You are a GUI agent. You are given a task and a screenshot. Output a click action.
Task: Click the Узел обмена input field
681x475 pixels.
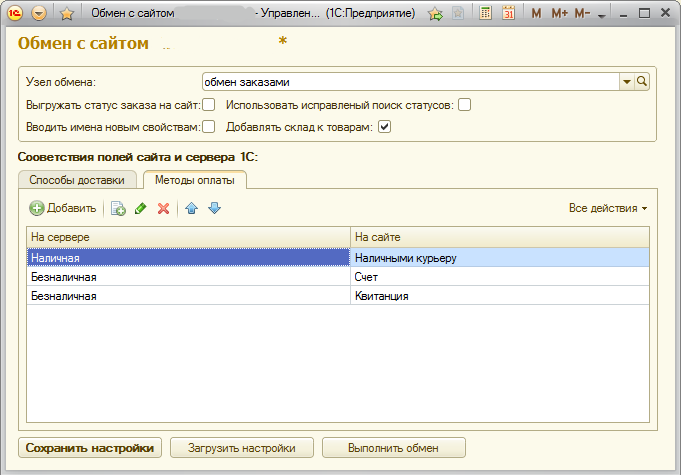[410, 82]
